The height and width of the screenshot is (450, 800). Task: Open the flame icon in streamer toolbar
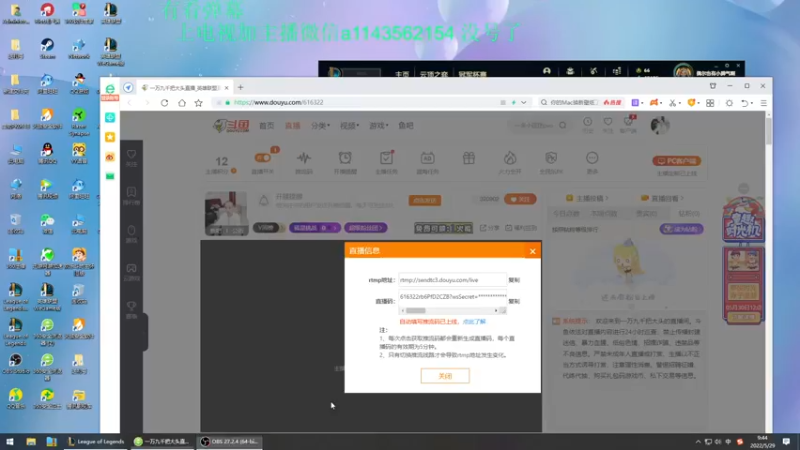tap(510, 158)
